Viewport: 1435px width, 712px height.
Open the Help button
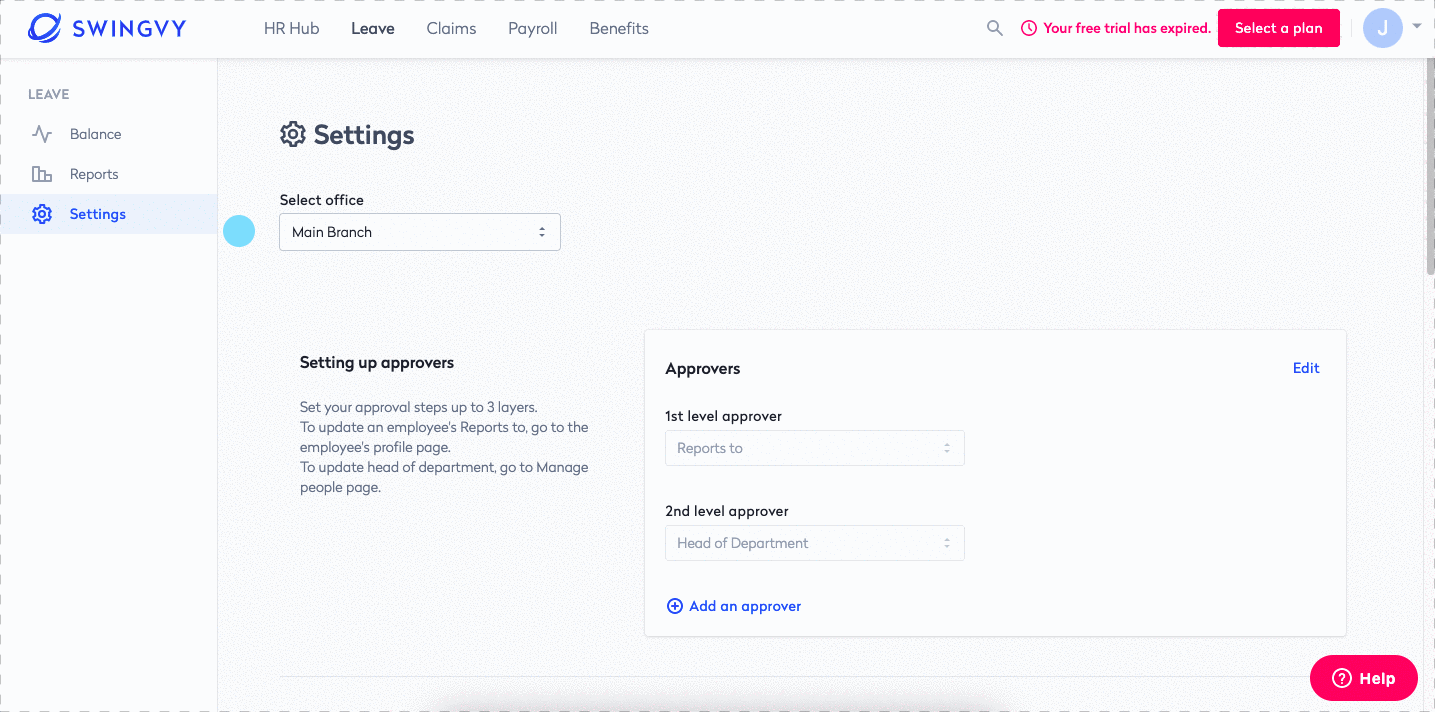click(1364, 678)
